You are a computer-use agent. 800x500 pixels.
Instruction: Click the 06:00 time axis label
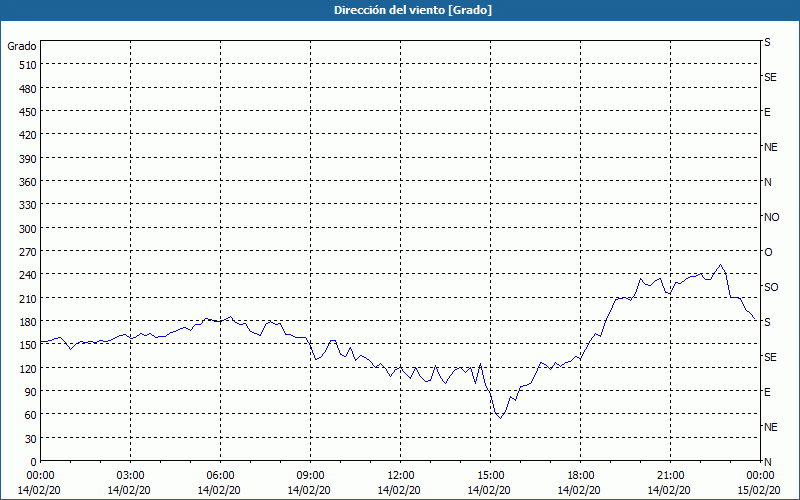click(220, 476)
